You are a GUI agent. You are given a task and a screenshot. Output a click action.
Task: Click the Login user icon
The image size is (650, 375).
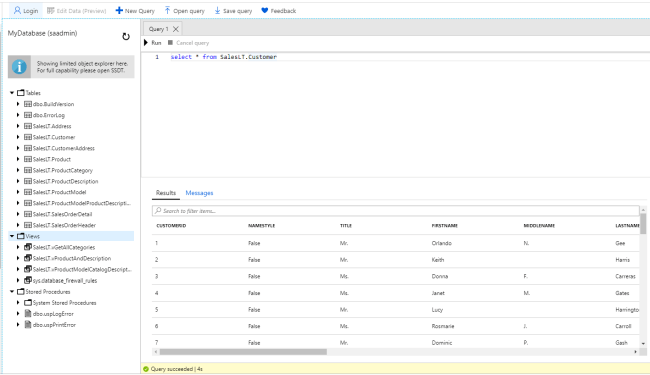coord(17,10)
